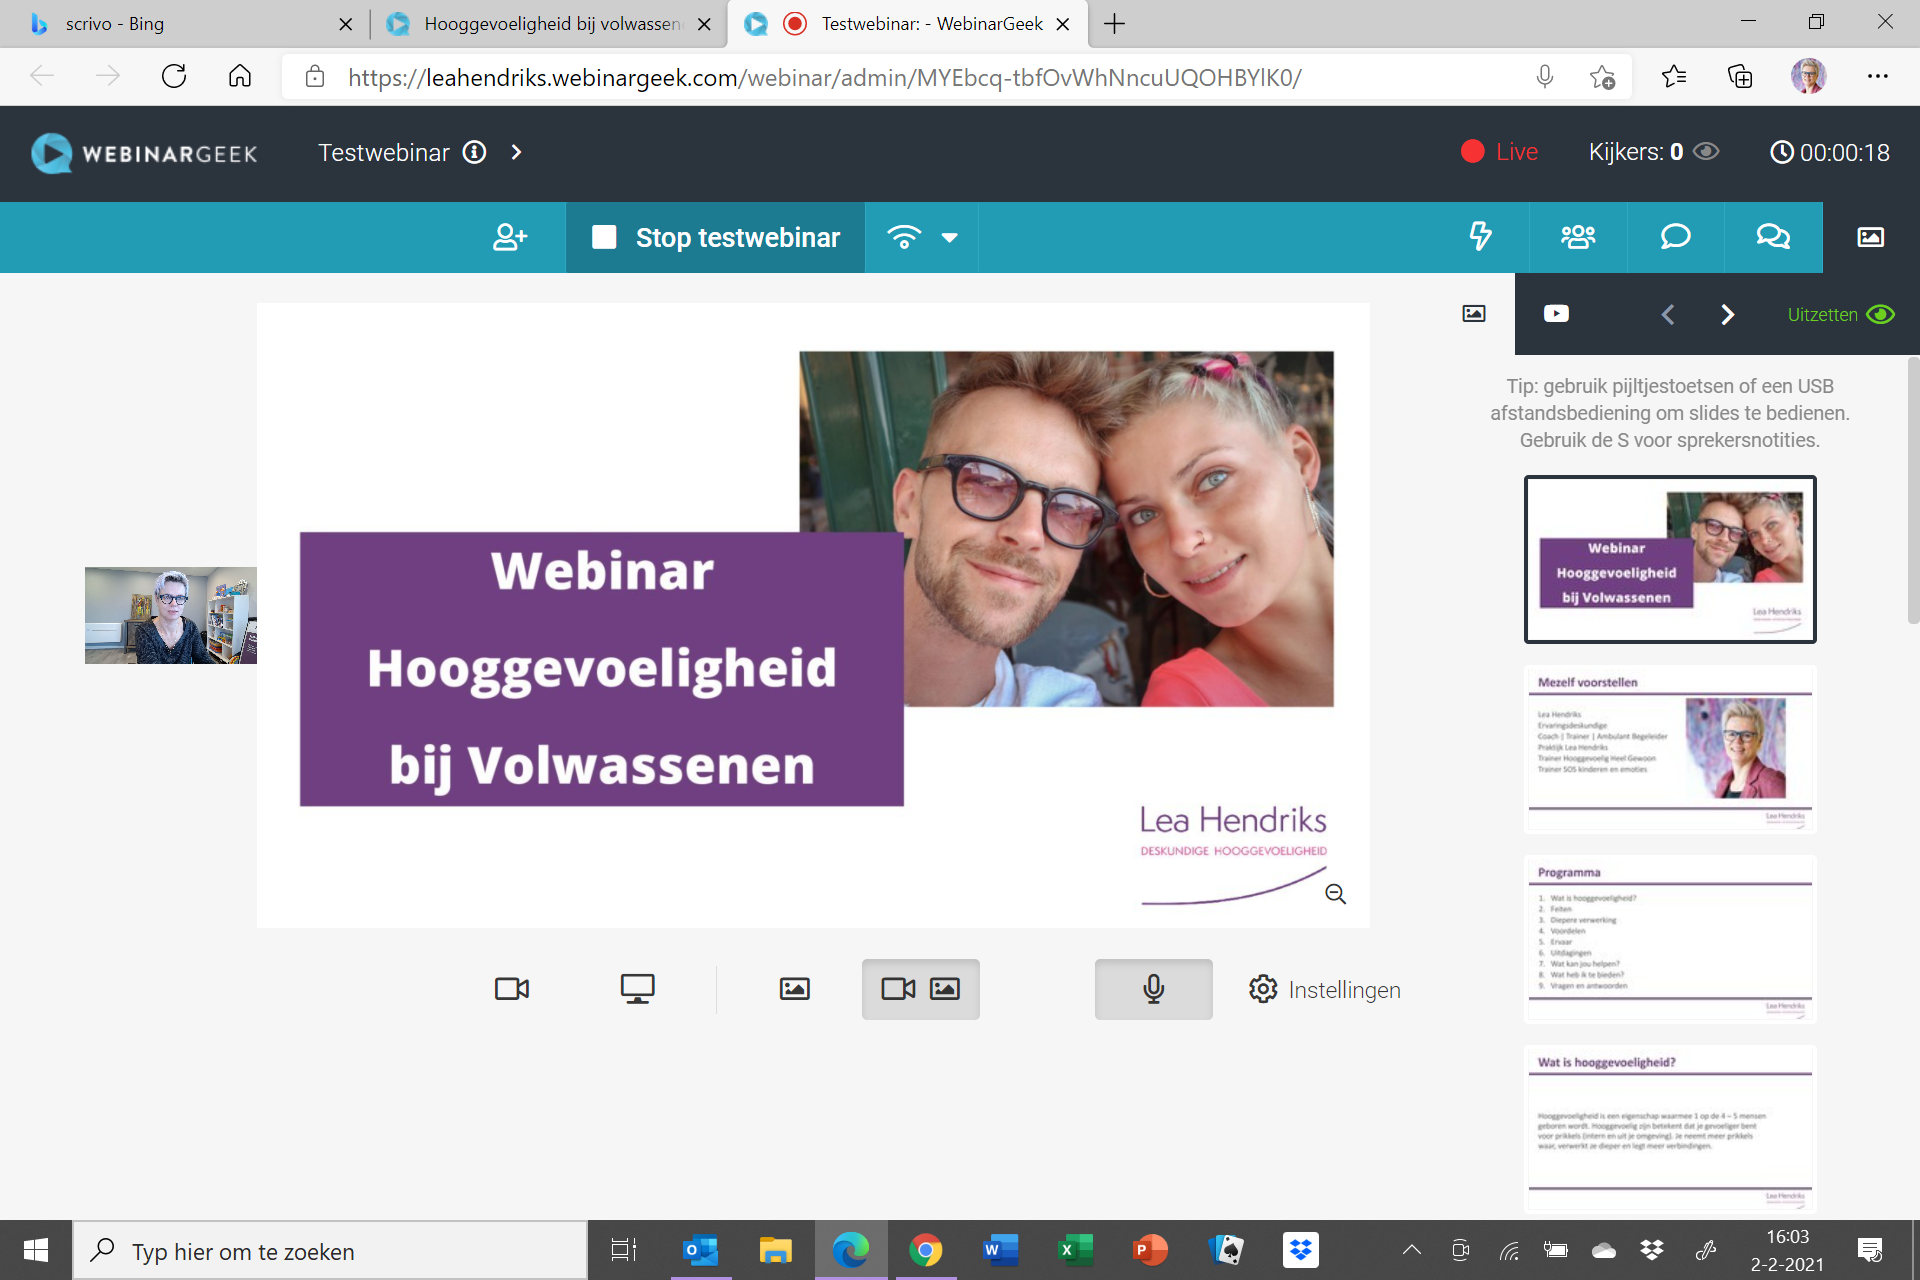
Task: Toggle the microphone mute button
Action: click(1153, 989)
